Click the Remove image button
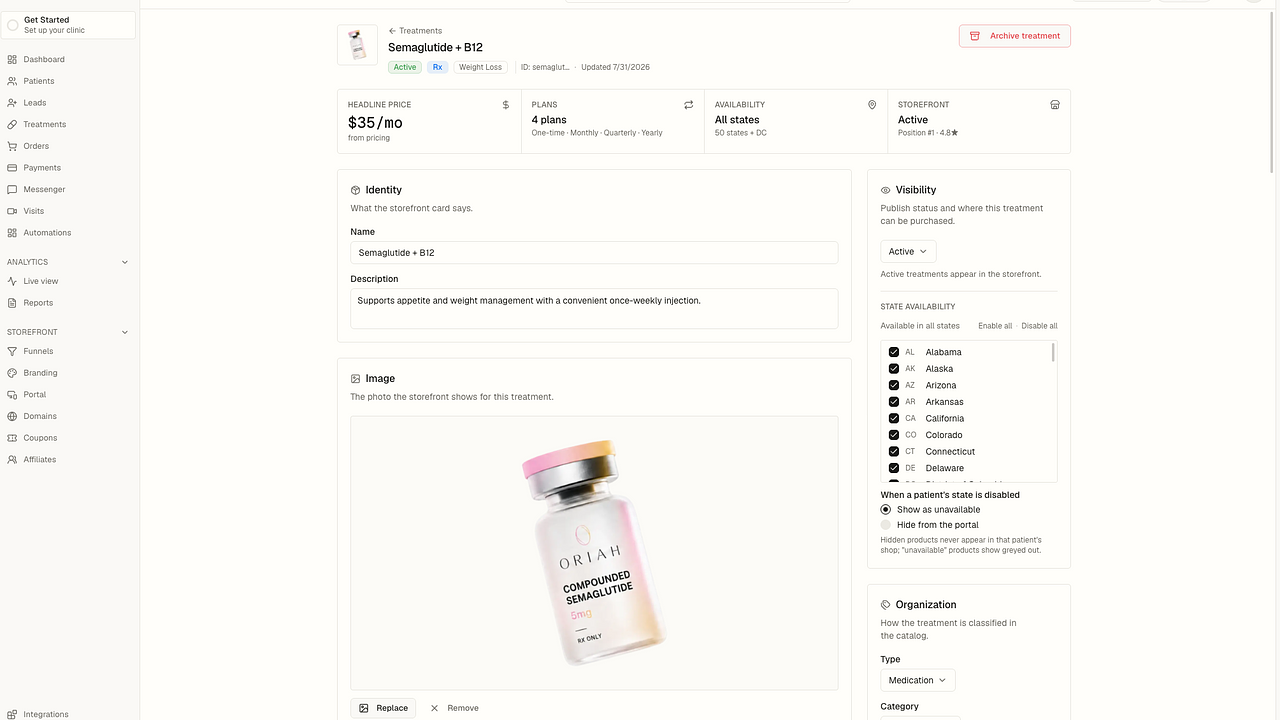This screenshot has width=1280, height=720. (454, 708)
